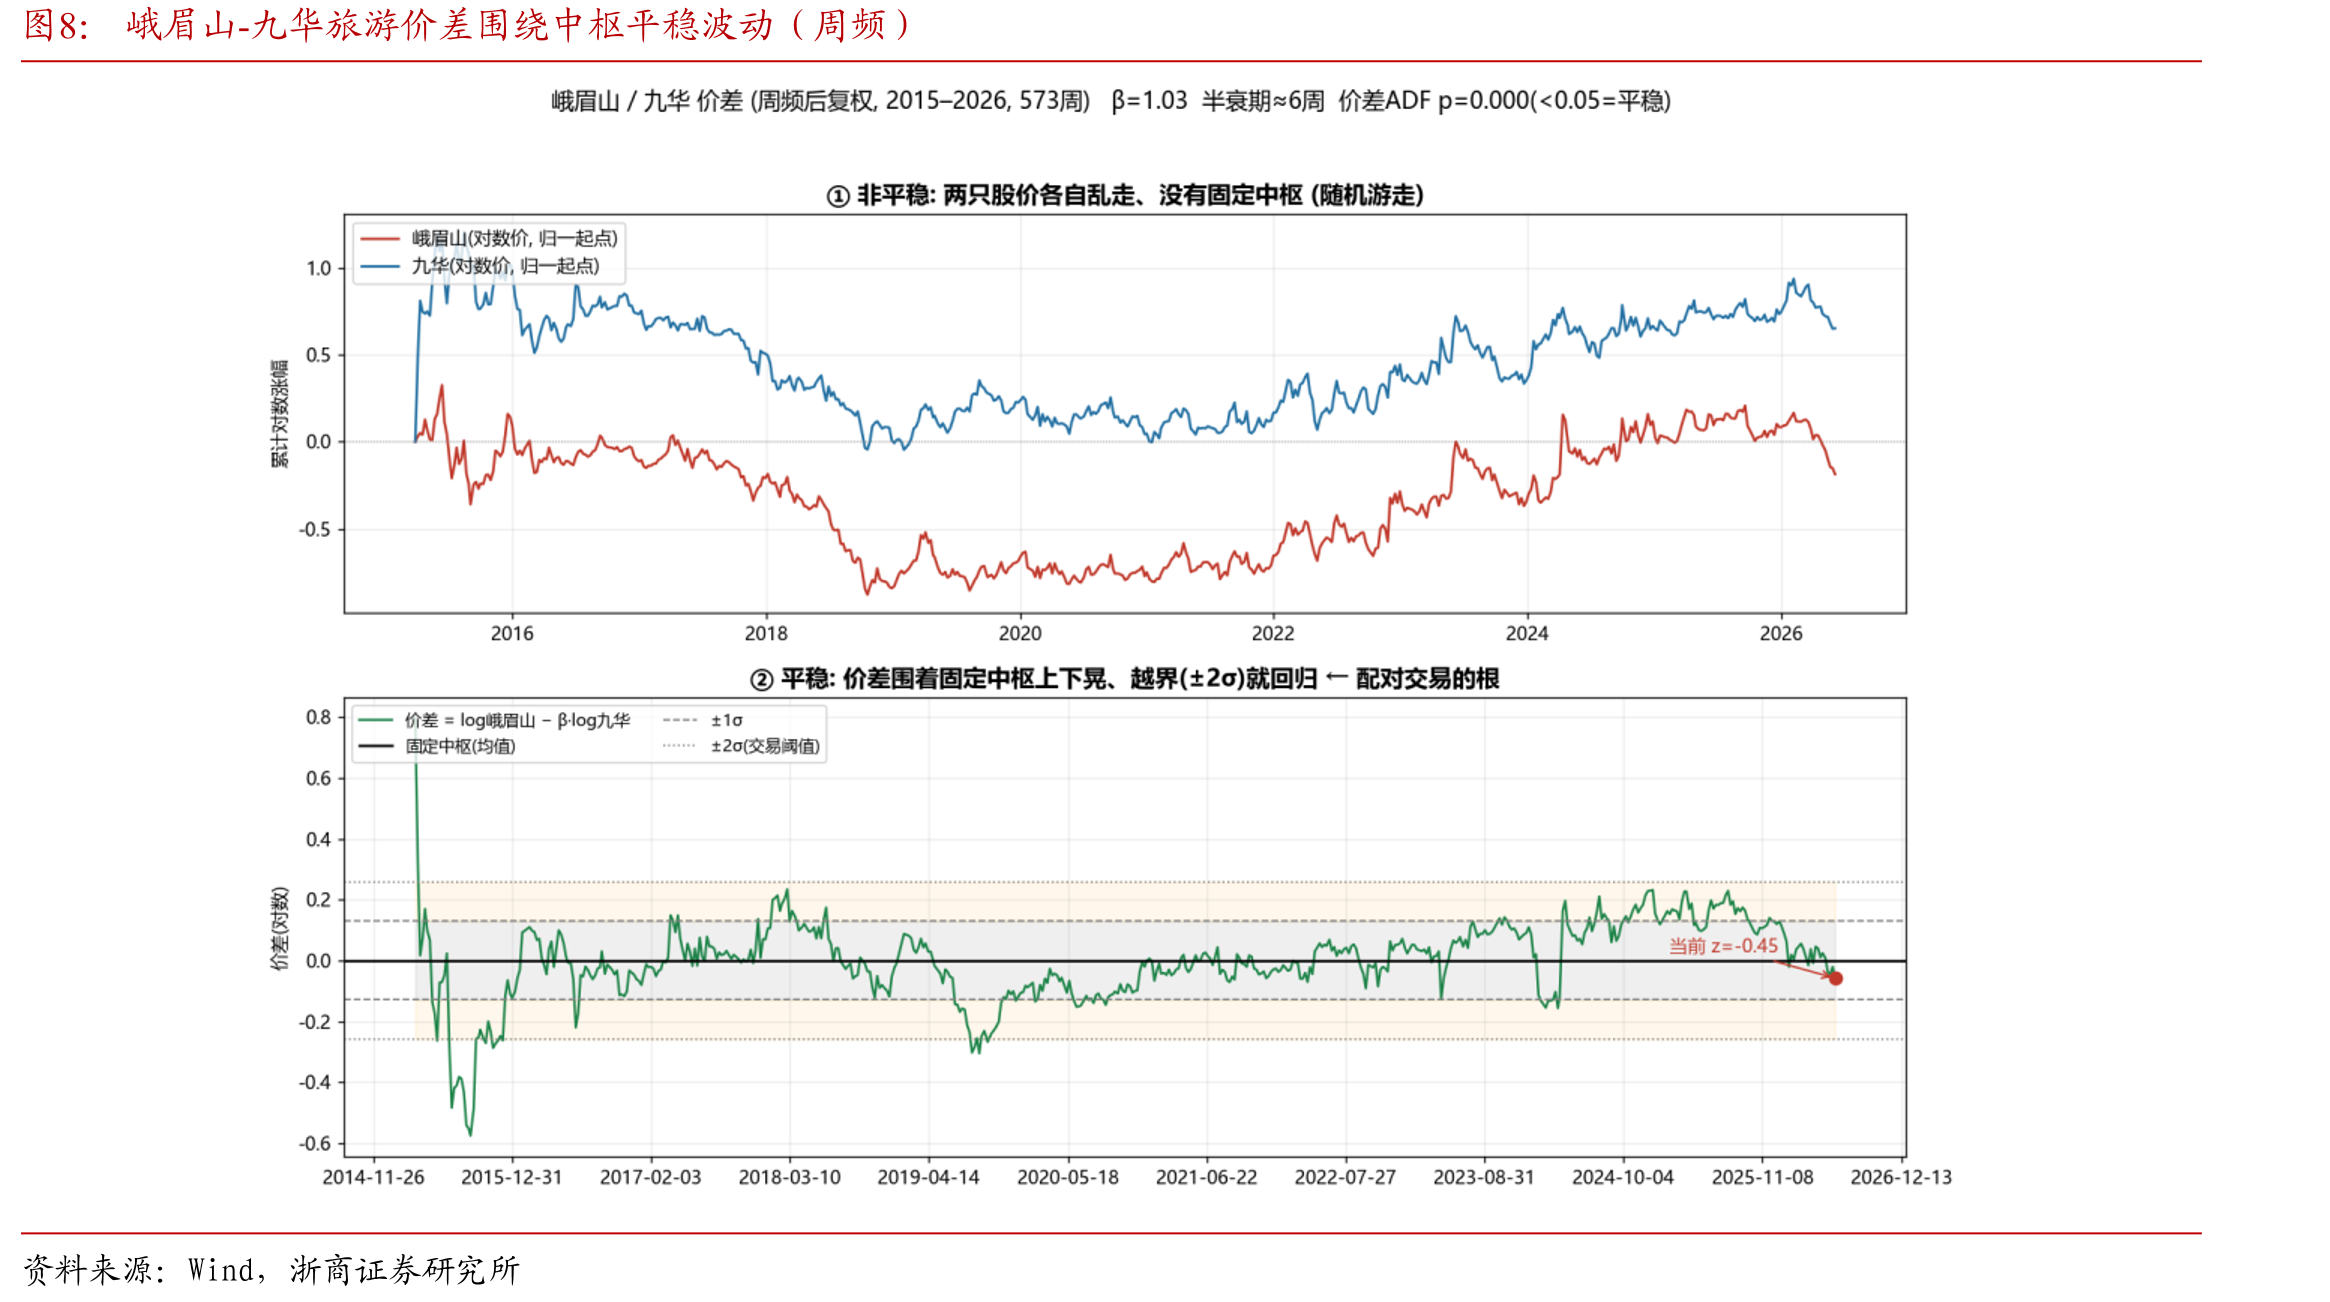The height and width of the screenshot is (1302, 2330).
Task: Click the 价差(对数) y-axis label
Action: pyautogui.click(x=279, y=928)
